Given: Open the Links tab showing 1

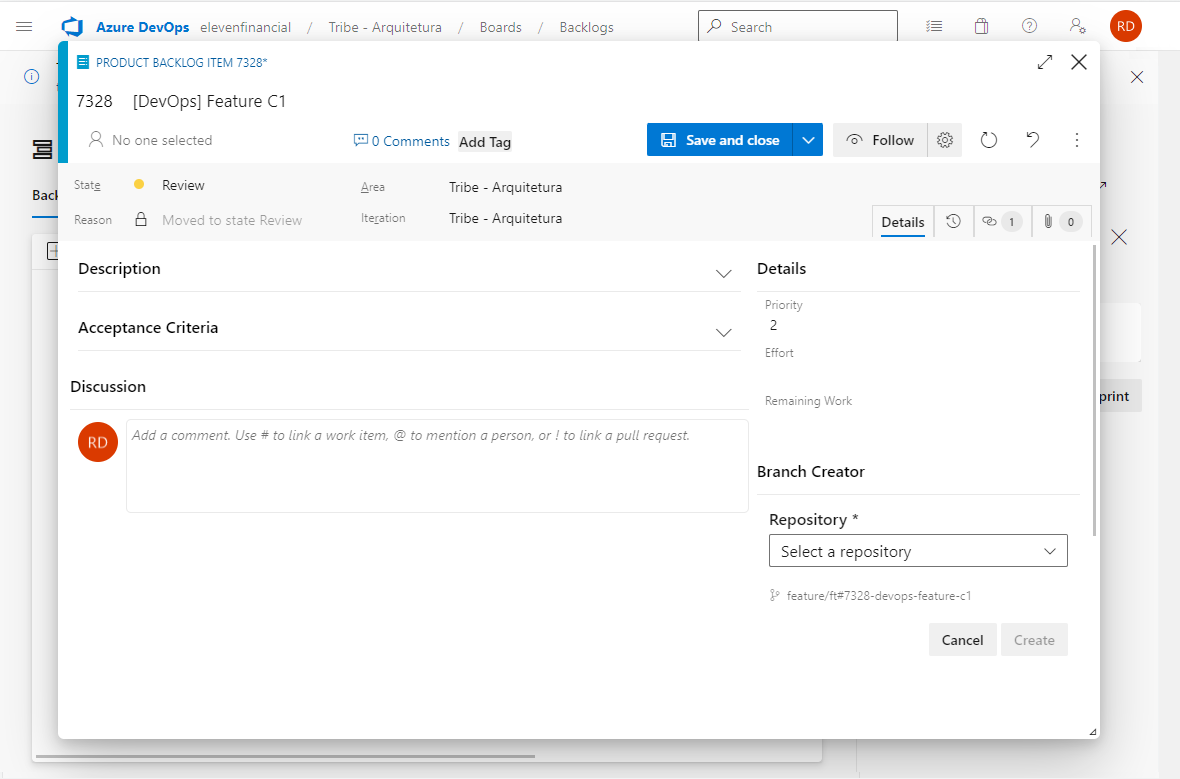Looking at the screenshot, I should click(x=1002, y=221).
